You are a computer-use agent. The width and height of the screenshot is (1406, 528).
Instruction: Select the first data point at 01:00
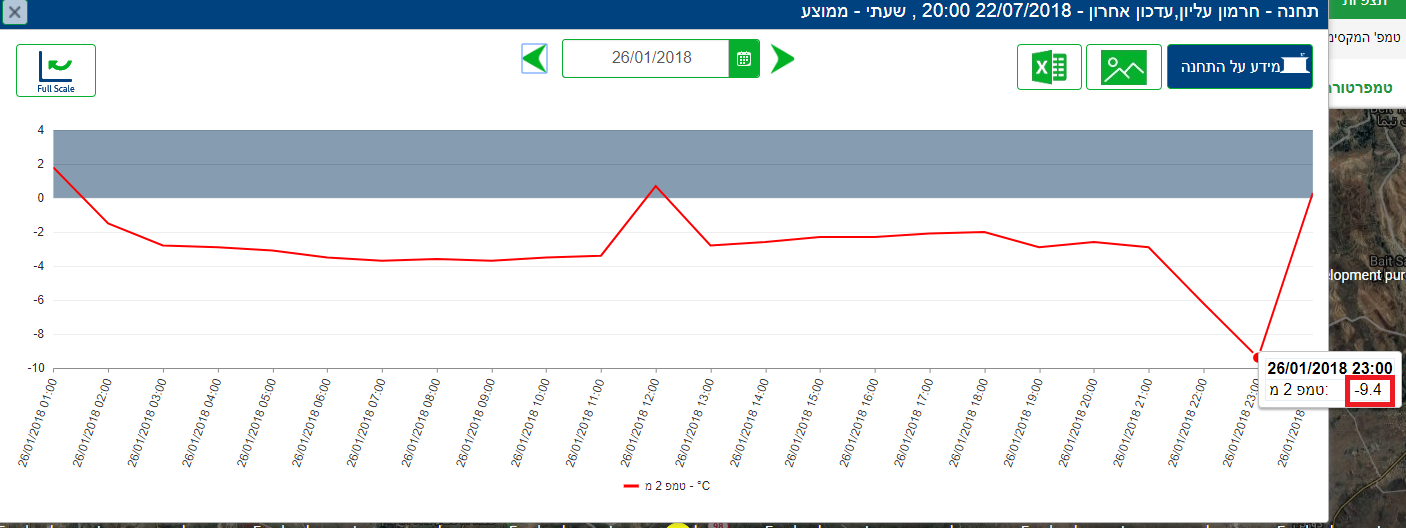(54, 168)
